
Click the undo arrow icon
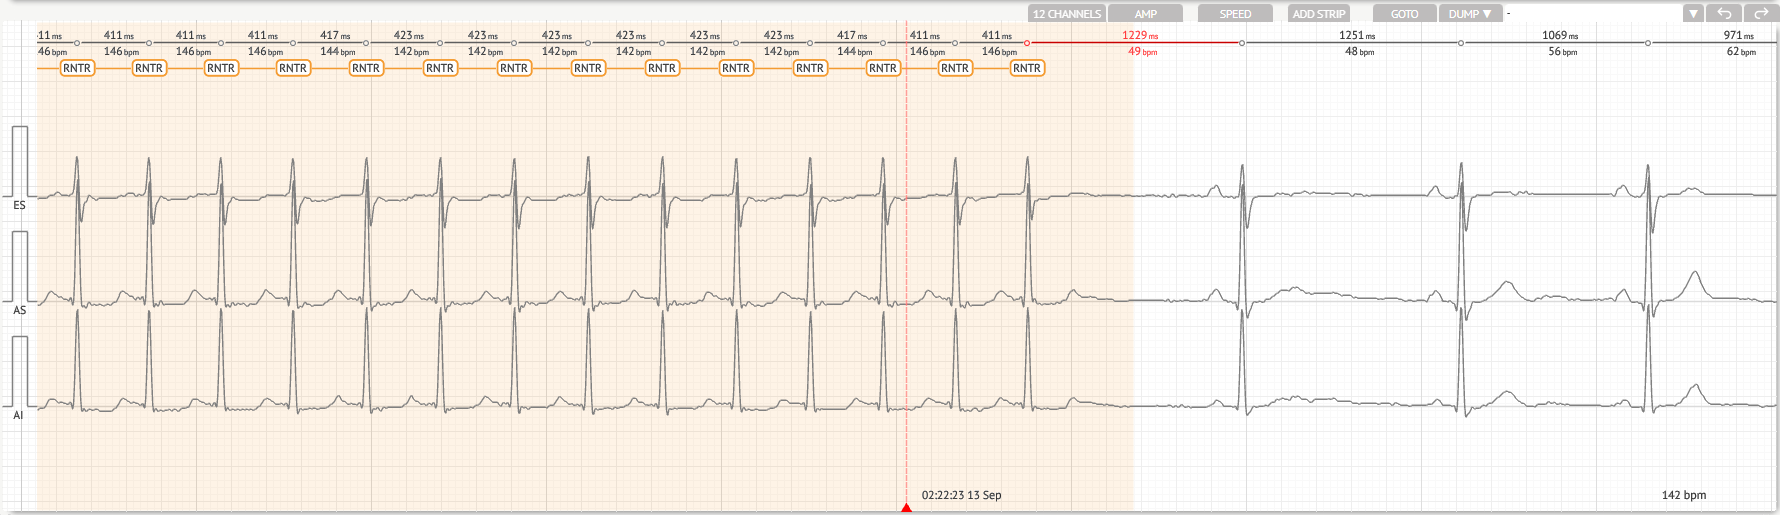pyautogui.click(x=1725, y=14)
